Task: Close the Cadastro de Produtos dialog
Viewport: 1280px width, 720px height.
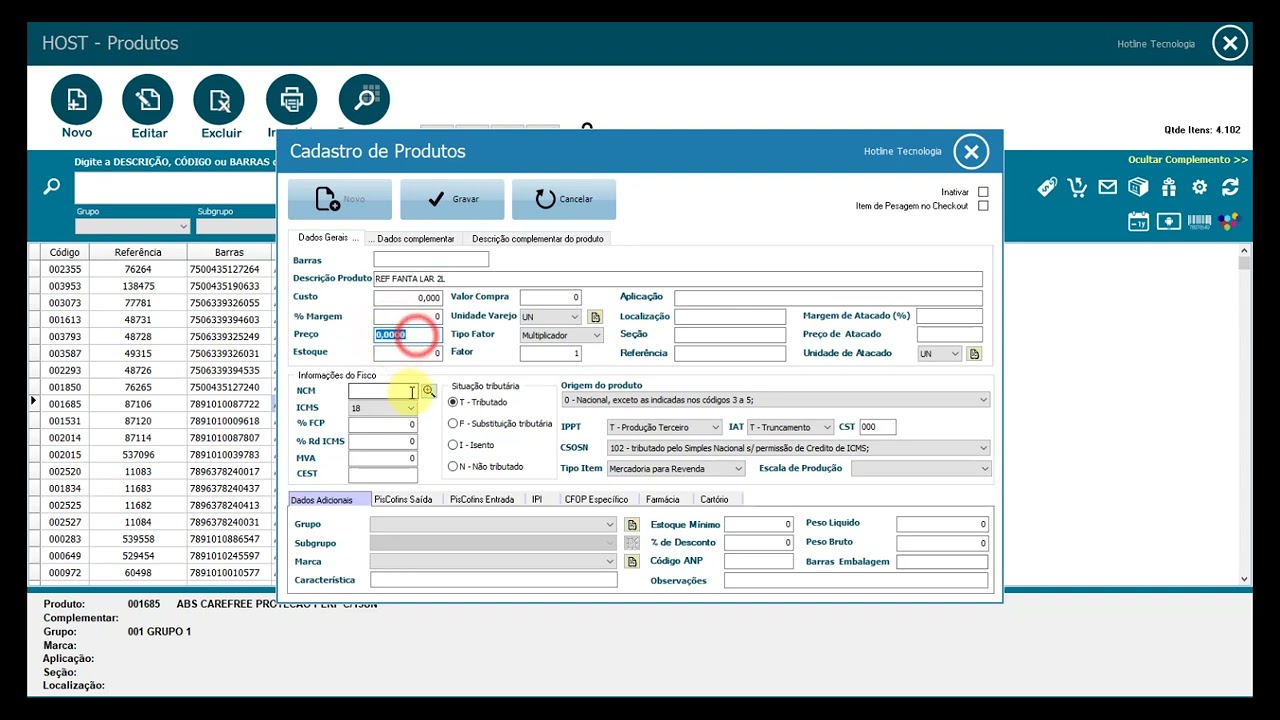Action: [x=971, y=152]
